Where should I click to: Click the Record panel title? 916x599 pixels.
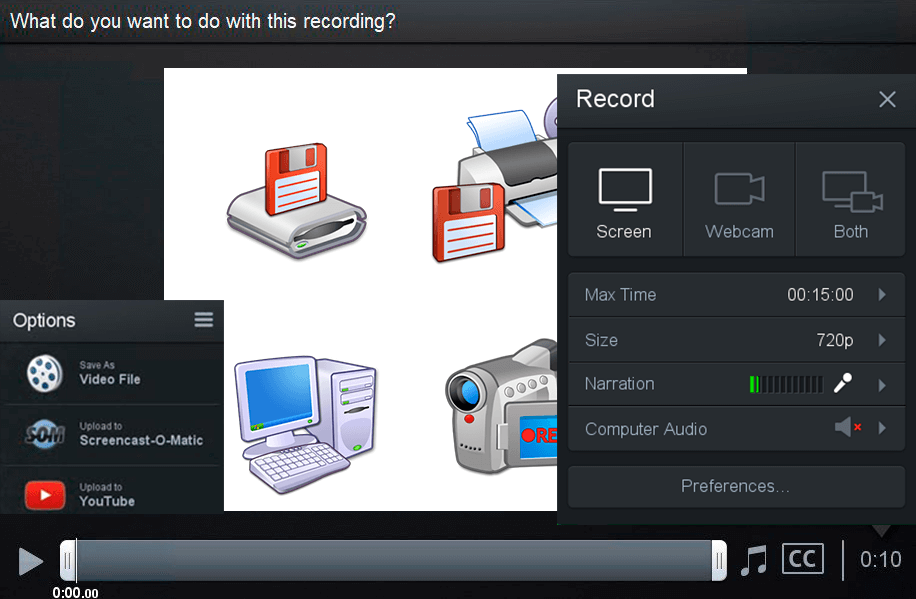pyautogui.click(x=615, y=99)
